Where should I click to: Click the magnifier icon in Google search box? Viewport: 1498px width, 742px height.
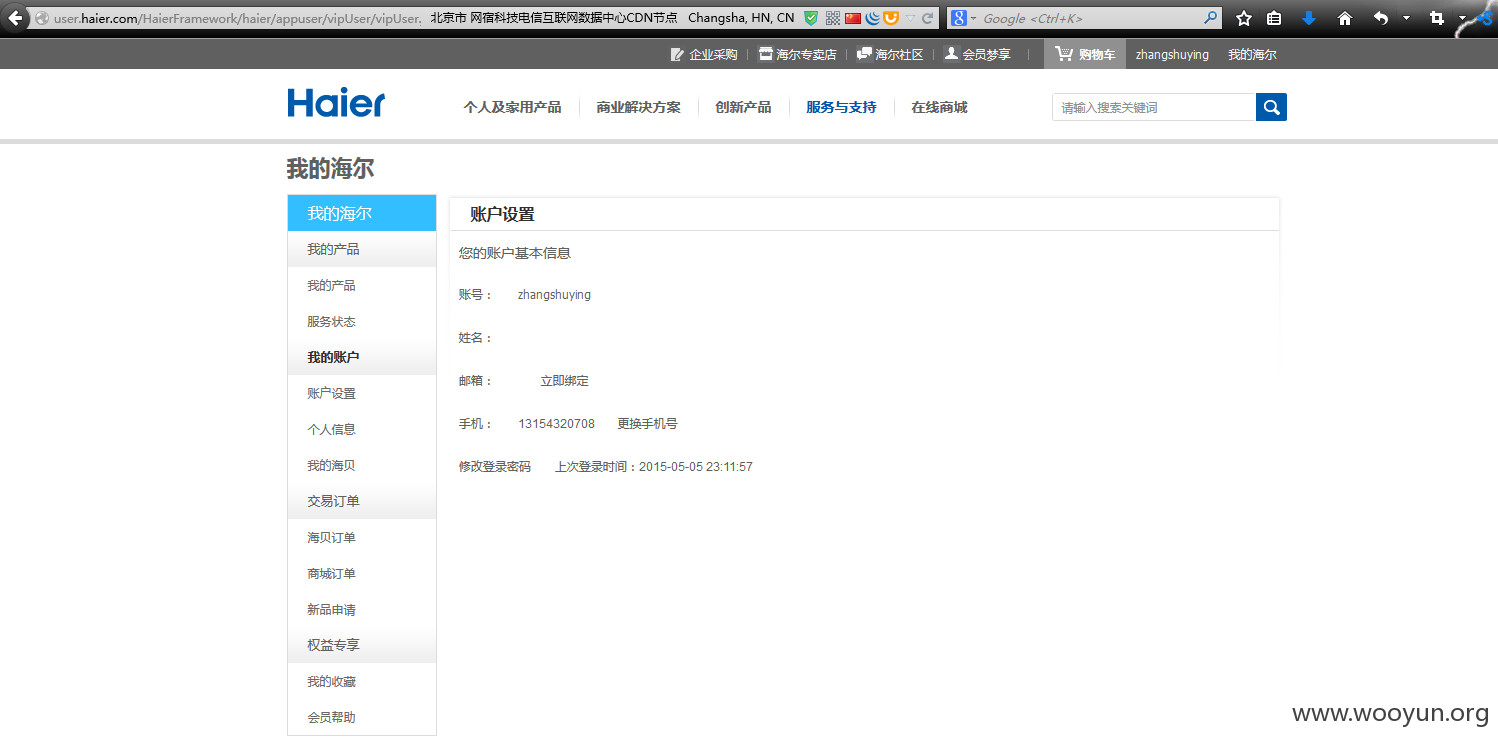1211,18
